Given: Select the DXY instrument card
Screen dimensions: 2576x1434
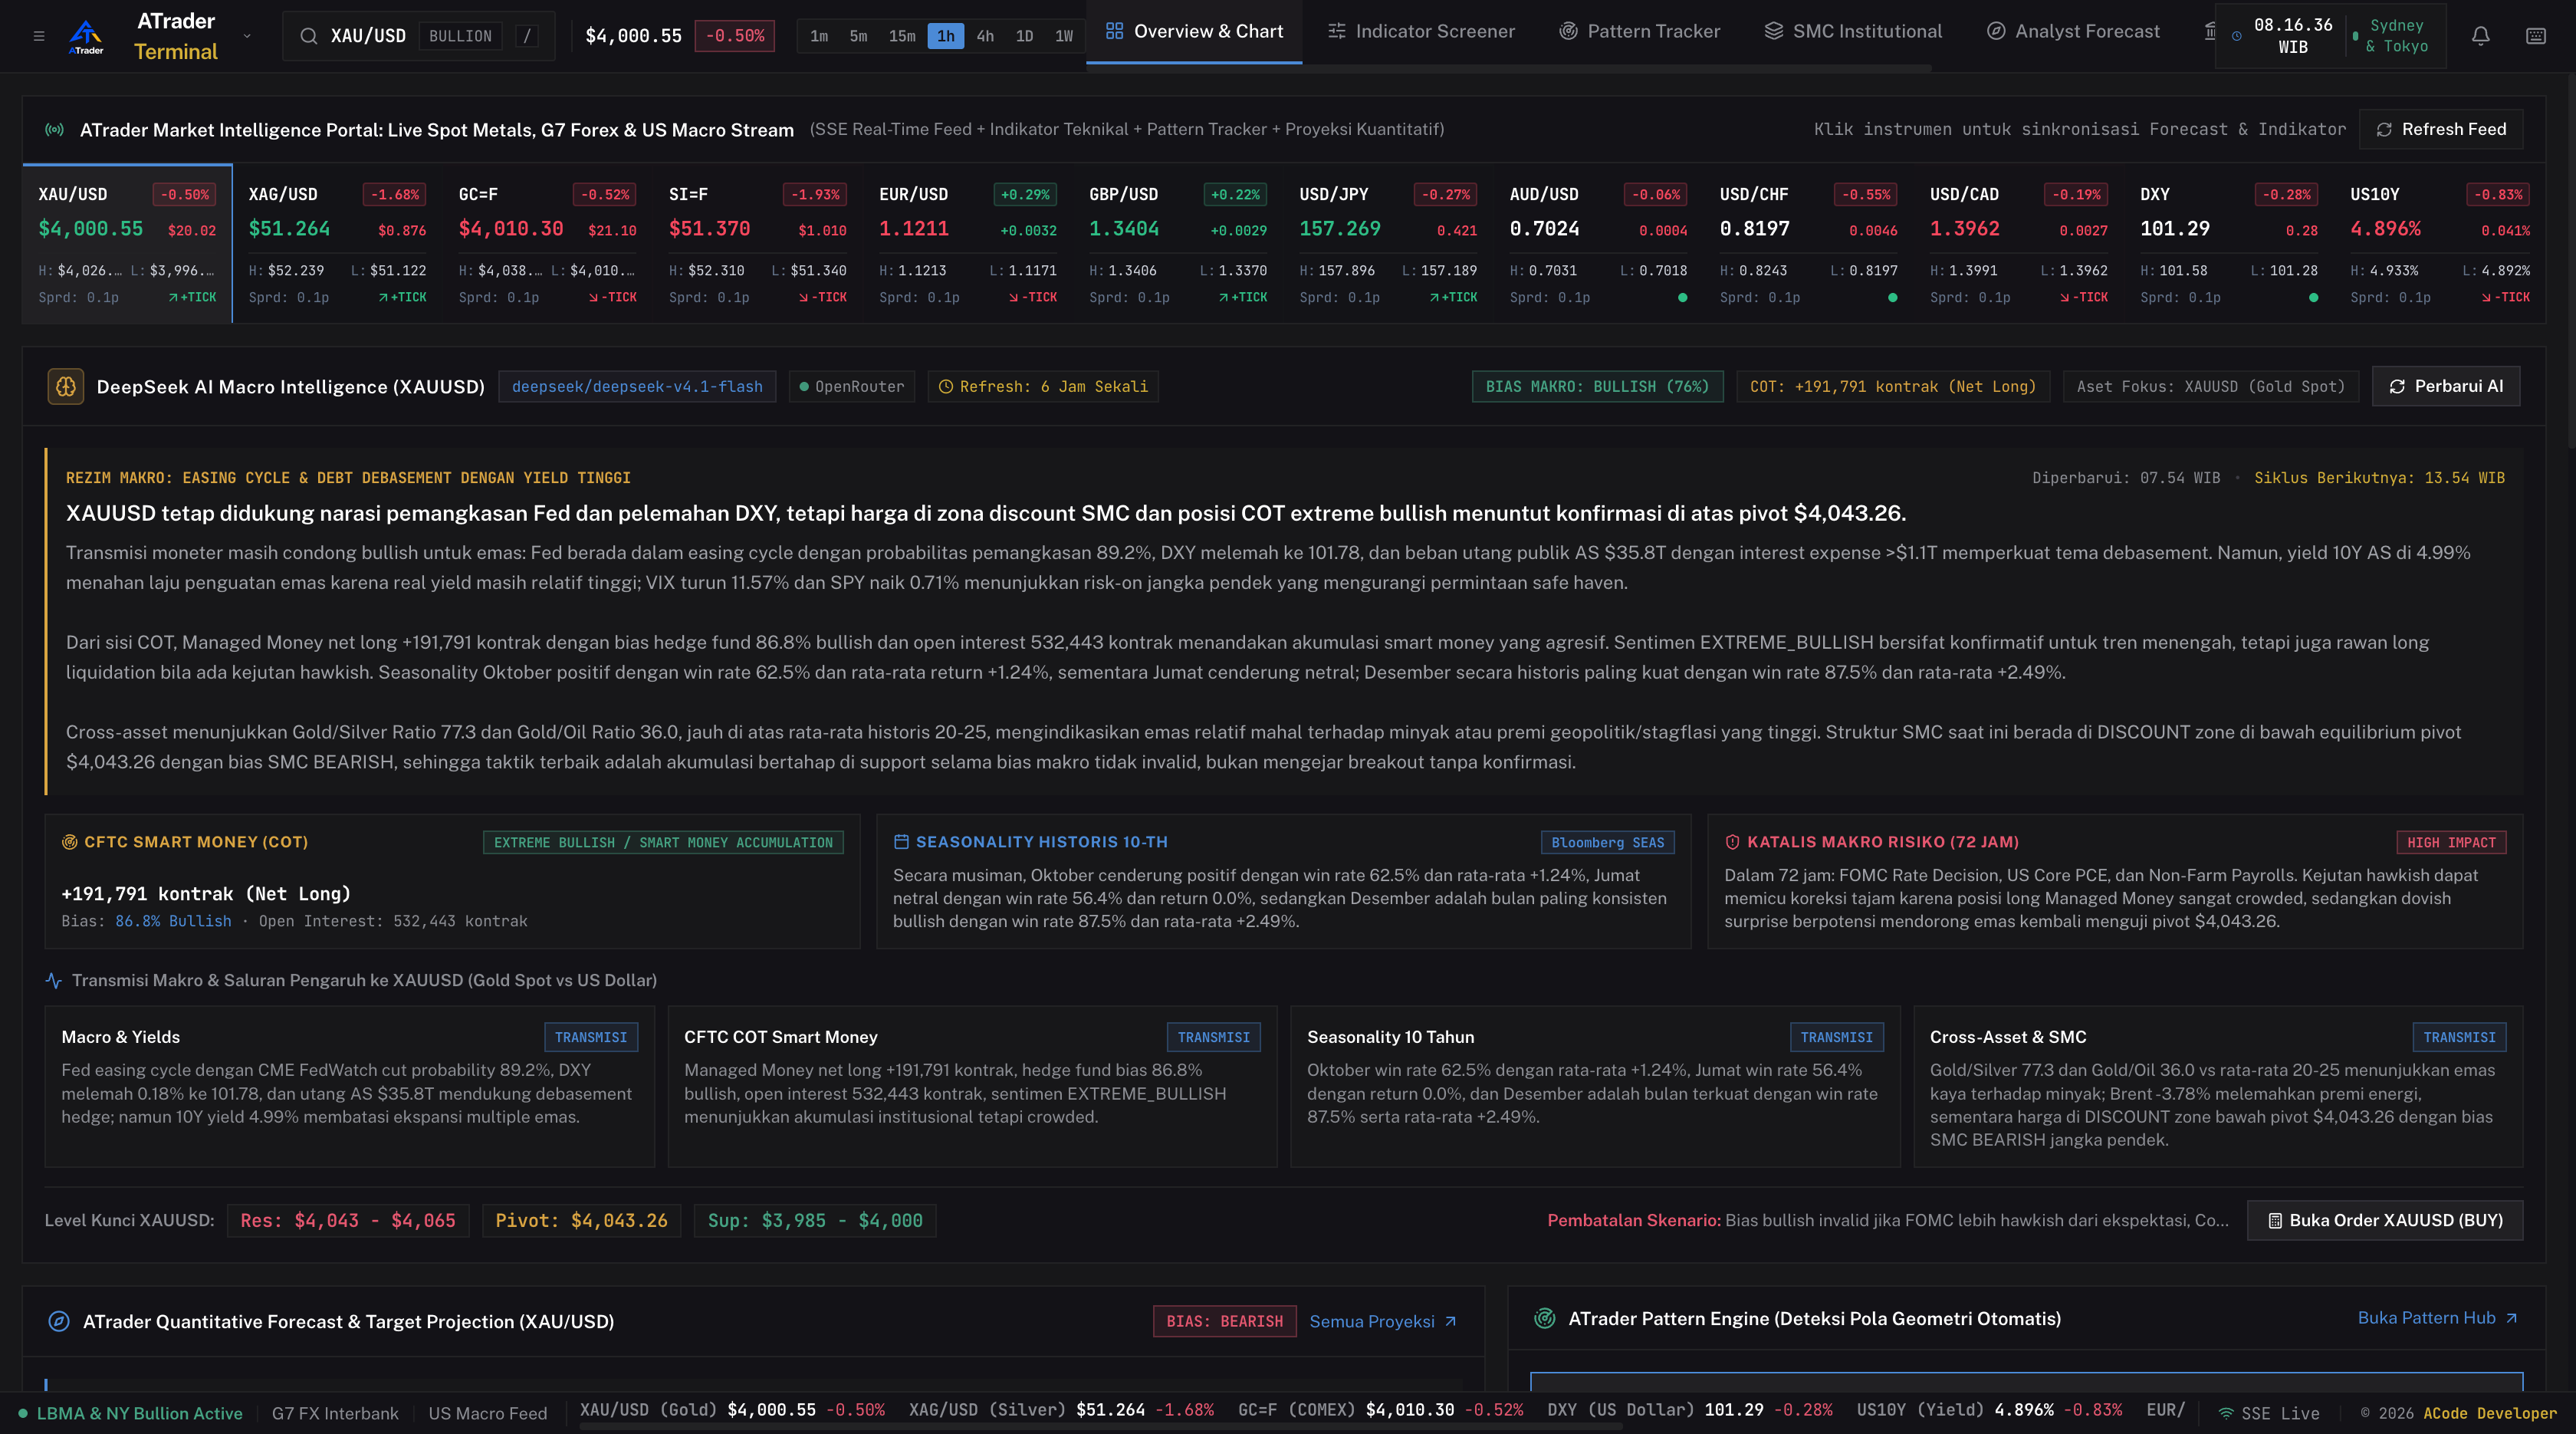Looking at the screenshot, I should point(2229,244).
